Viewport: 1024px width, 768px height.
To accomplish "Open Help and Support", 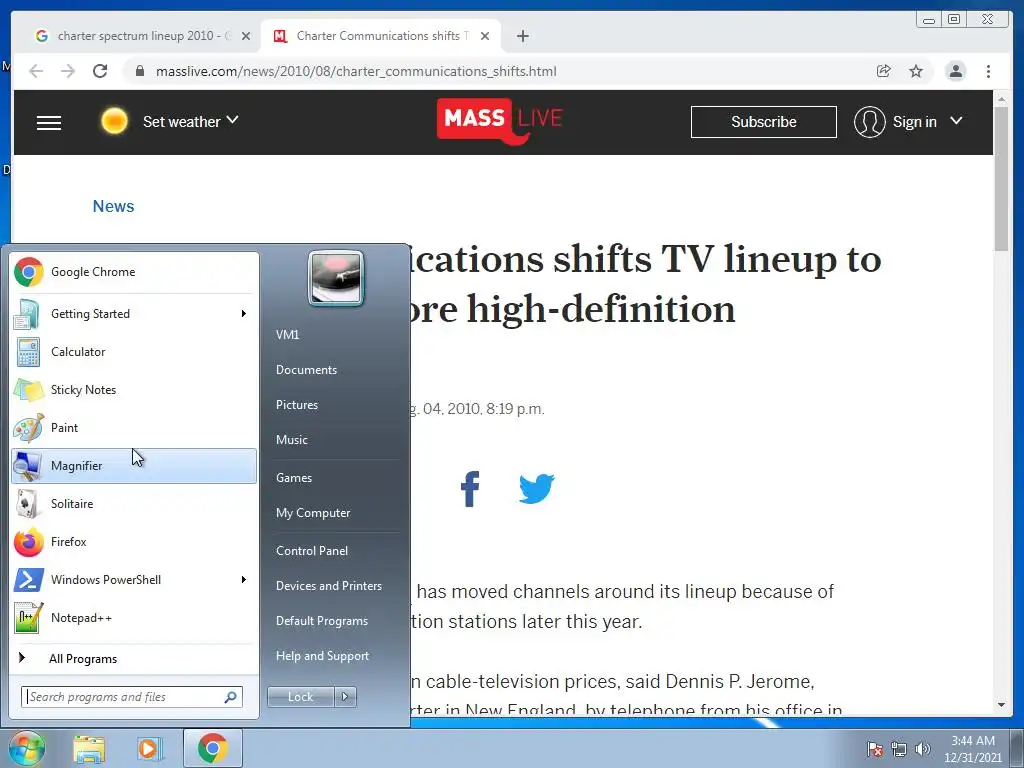I will point(322,656).
